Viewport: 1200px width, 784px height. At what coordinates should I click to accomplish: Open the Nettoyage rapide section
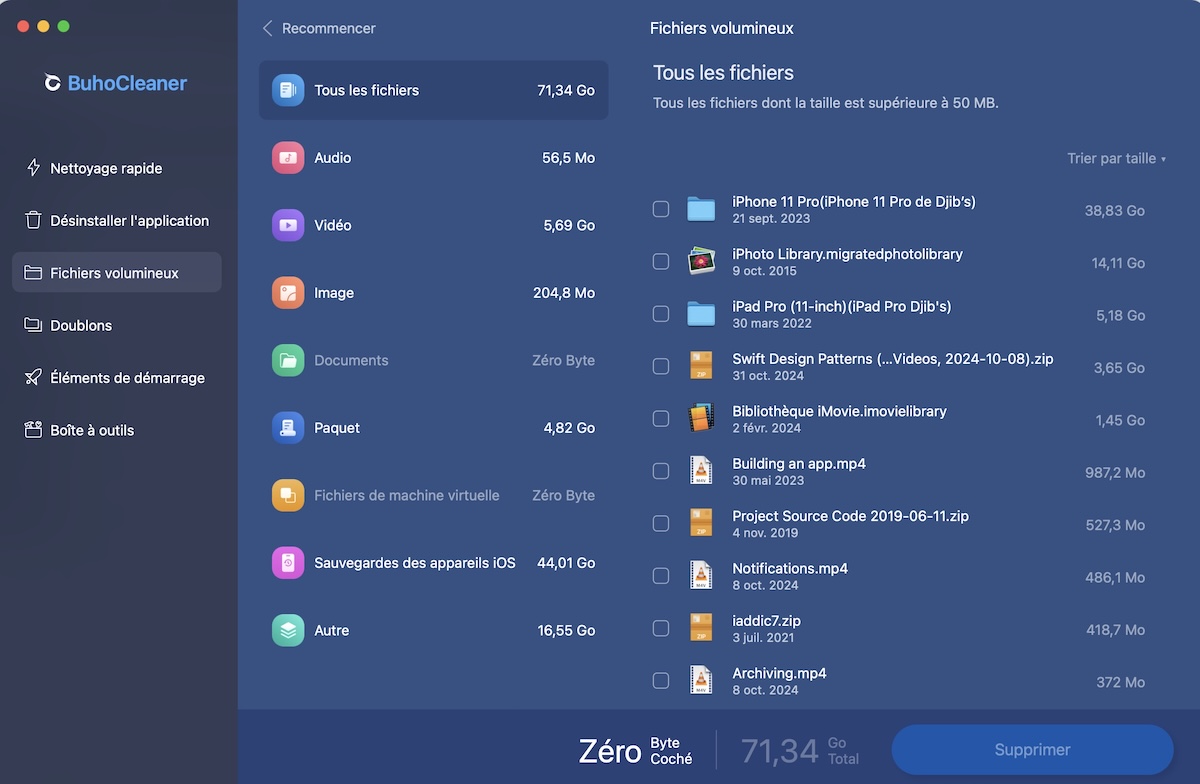(117, 168)
